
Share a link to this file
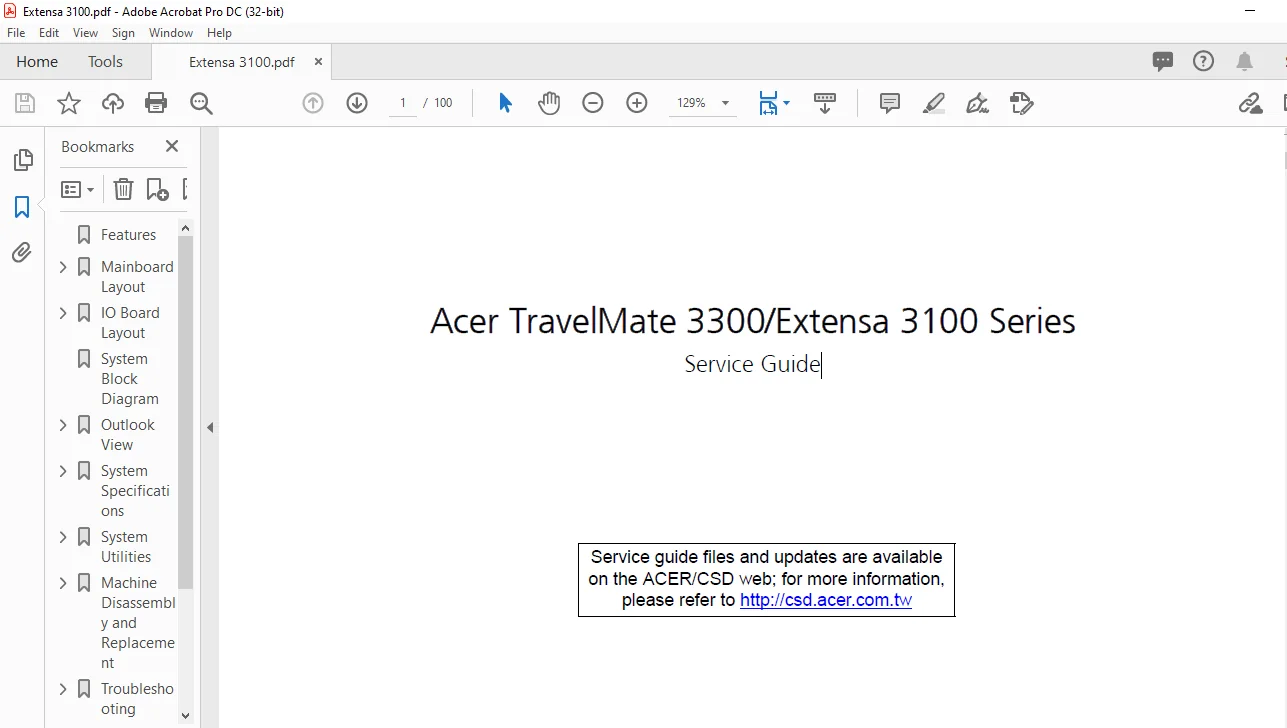click(x=1250, y=103)
